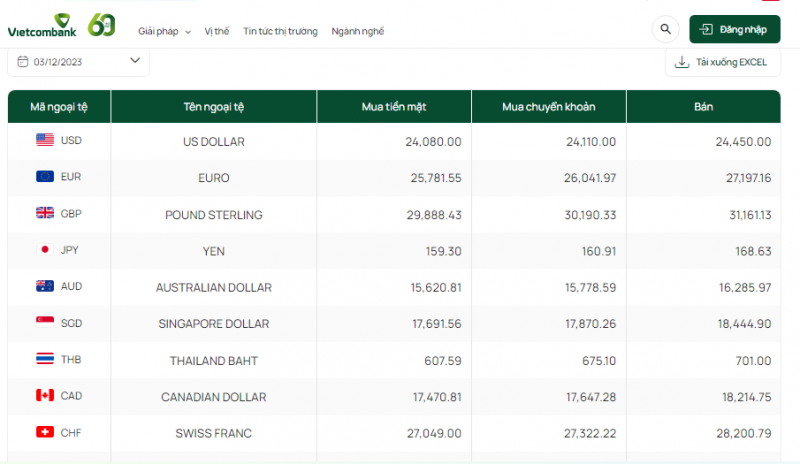Click the AUD flag icon

[45, 286]
